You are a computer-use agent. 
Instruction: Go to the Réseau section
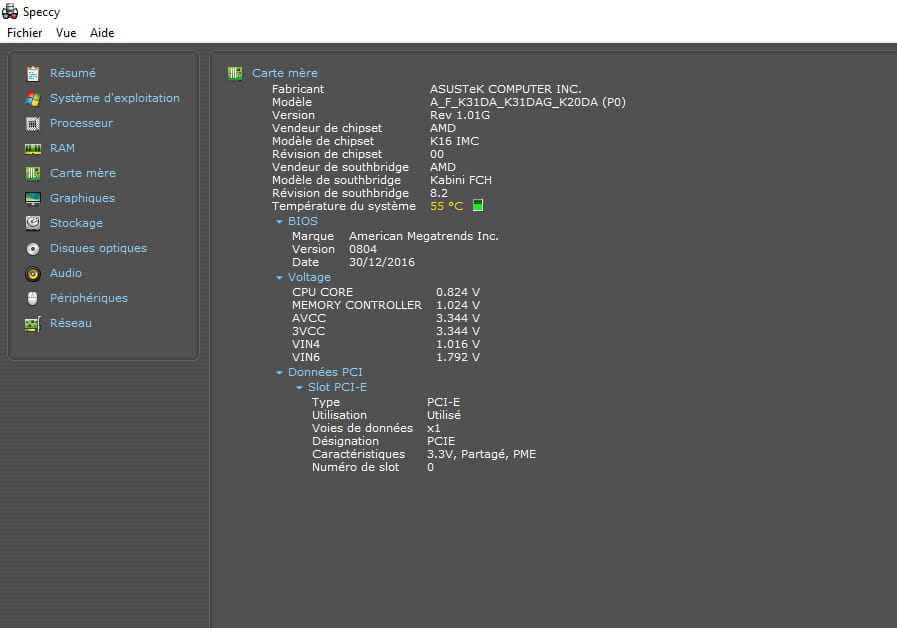(x=70, y=323)
